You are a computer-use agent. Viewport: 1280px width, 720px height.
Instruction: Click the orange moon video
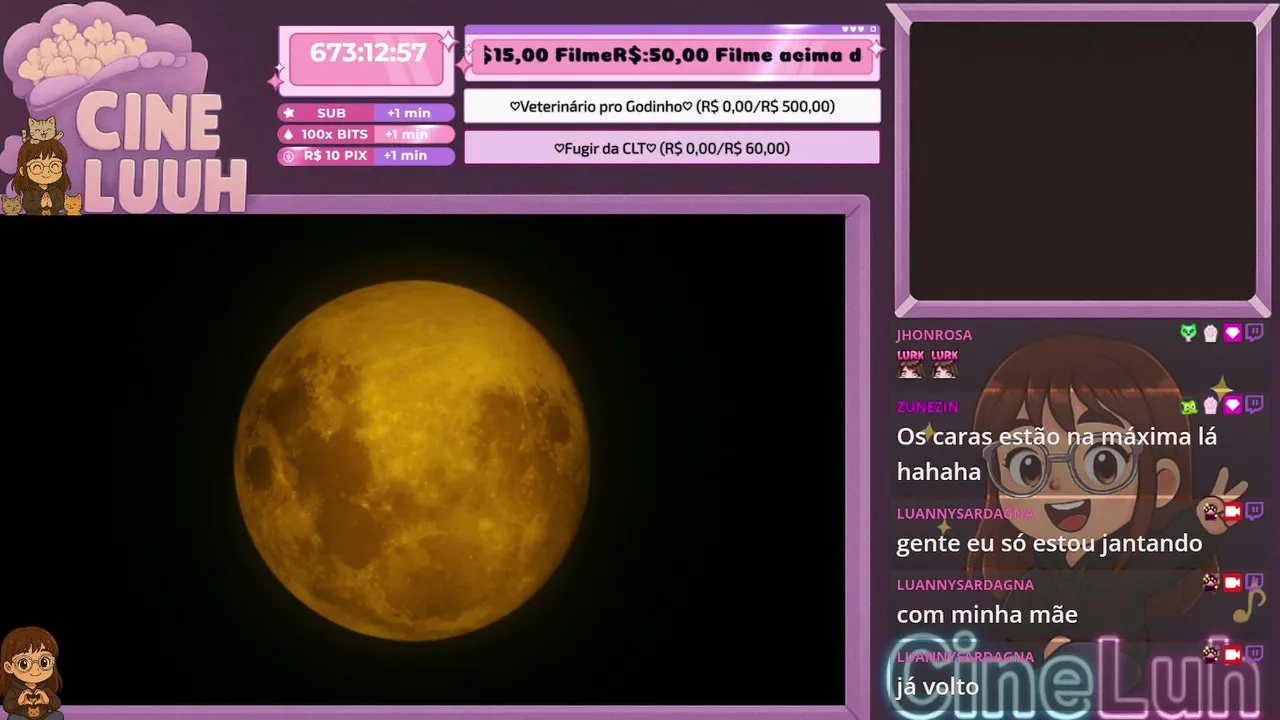[422, 461]
